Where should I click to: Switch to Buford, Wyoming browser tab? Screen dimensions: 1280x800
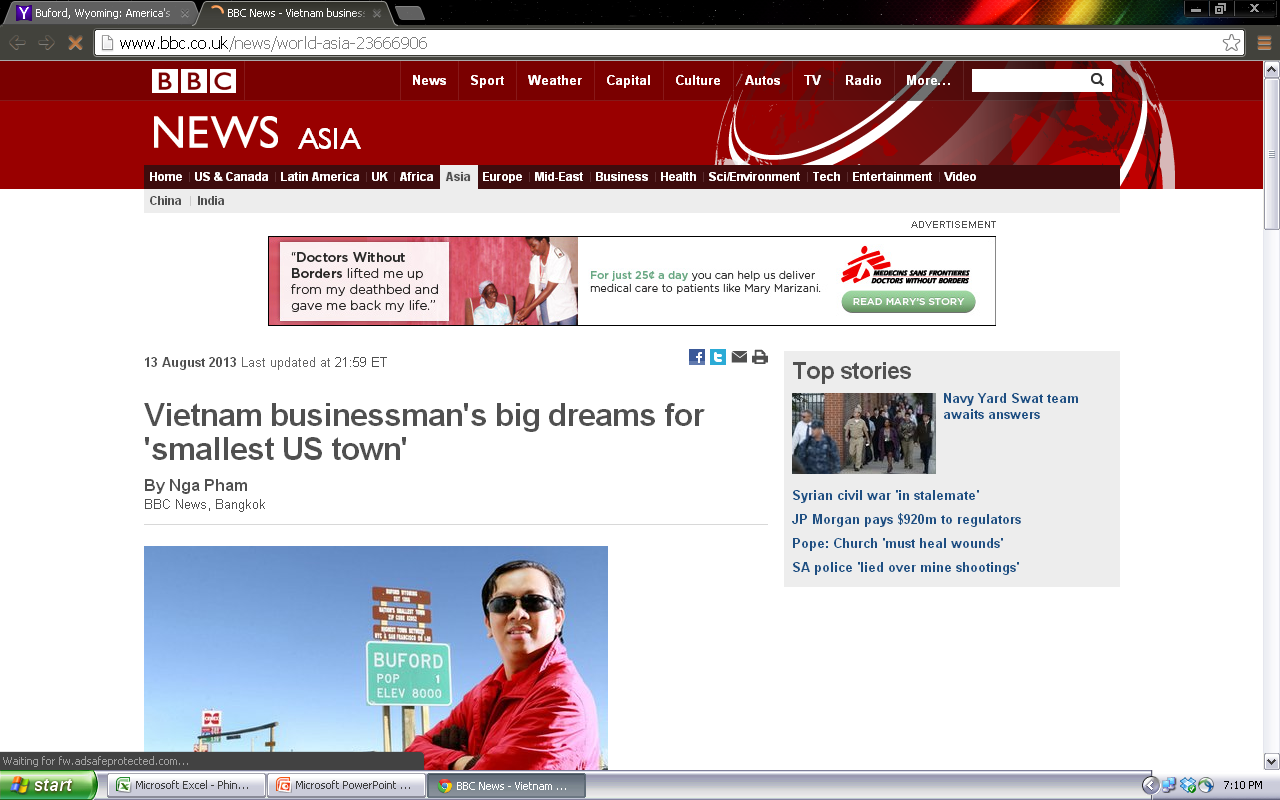(x=104, y=14)
